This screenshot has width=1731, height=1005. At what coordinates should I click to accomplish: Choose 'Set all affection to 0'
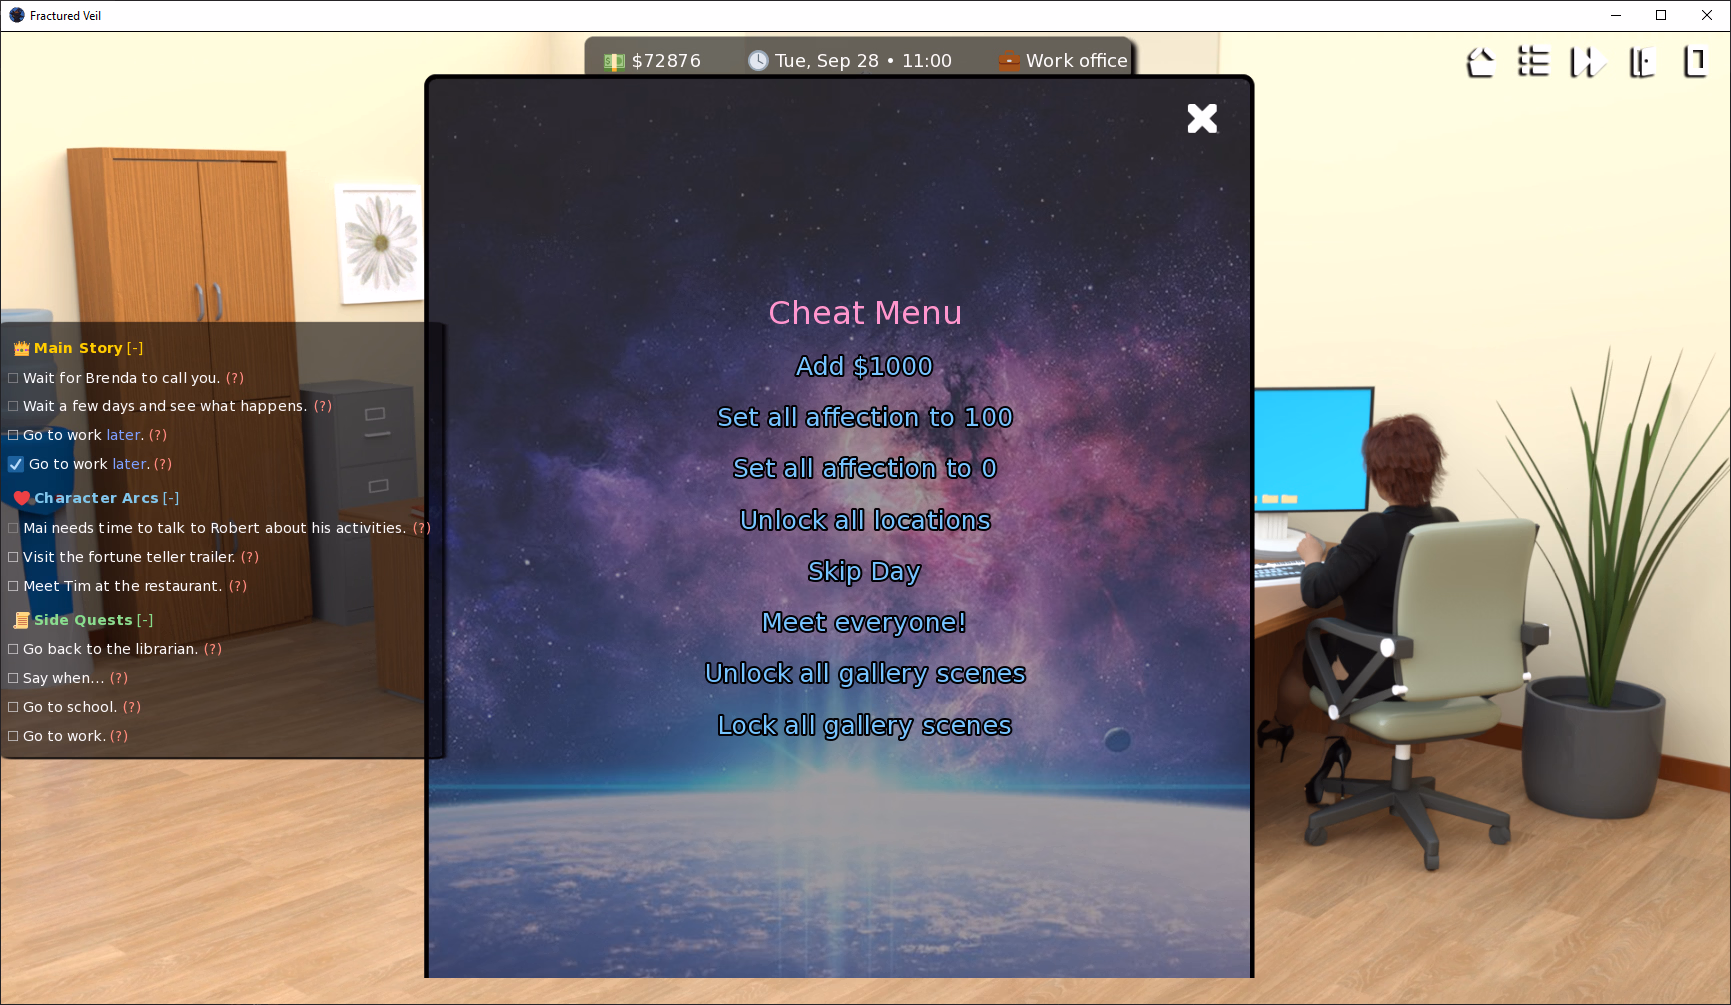[x=865, y=469]
